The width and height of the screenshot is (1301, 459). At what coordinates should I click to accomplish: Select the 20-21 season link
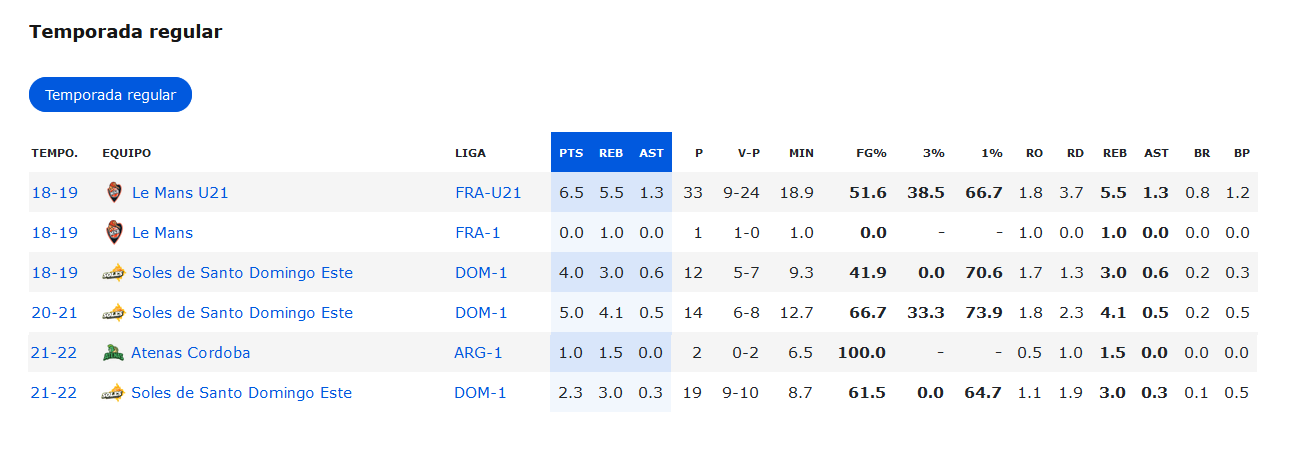[x=54, y=313]
